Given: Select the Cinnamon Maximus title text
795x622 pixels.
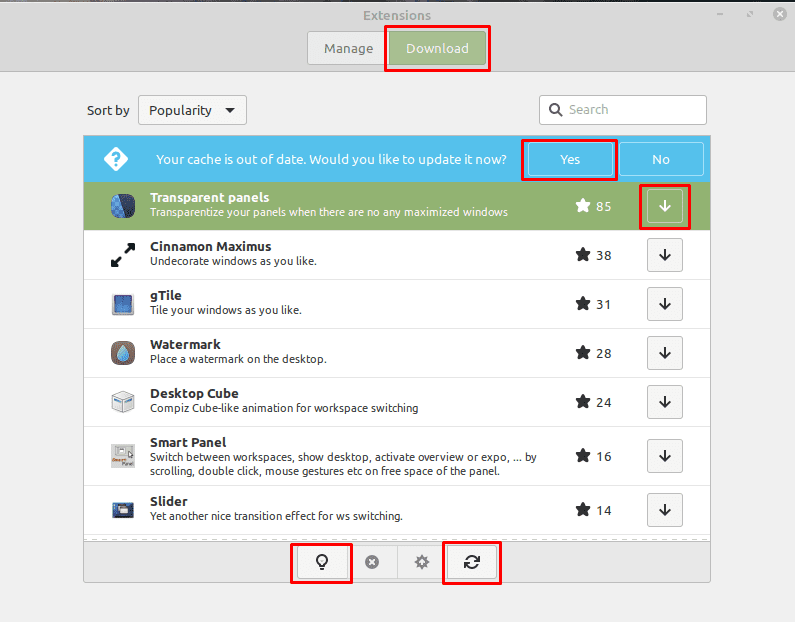Looking at the screenshot, I should coord(210,246).
